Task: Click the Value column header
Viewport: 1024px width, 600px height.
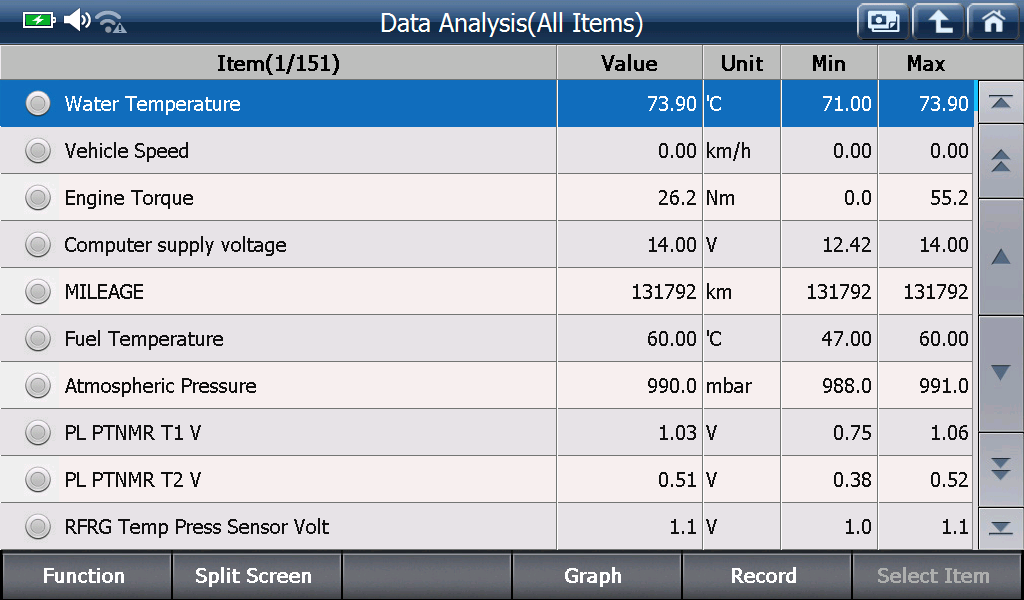Action: tap(630, 63)
